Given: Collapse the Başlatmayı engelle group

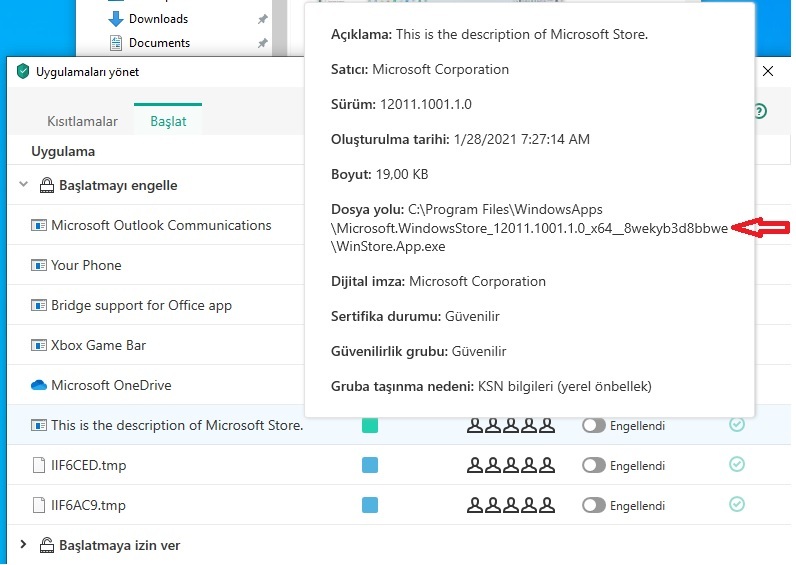Looking at the screenshot, I should 24,185.
